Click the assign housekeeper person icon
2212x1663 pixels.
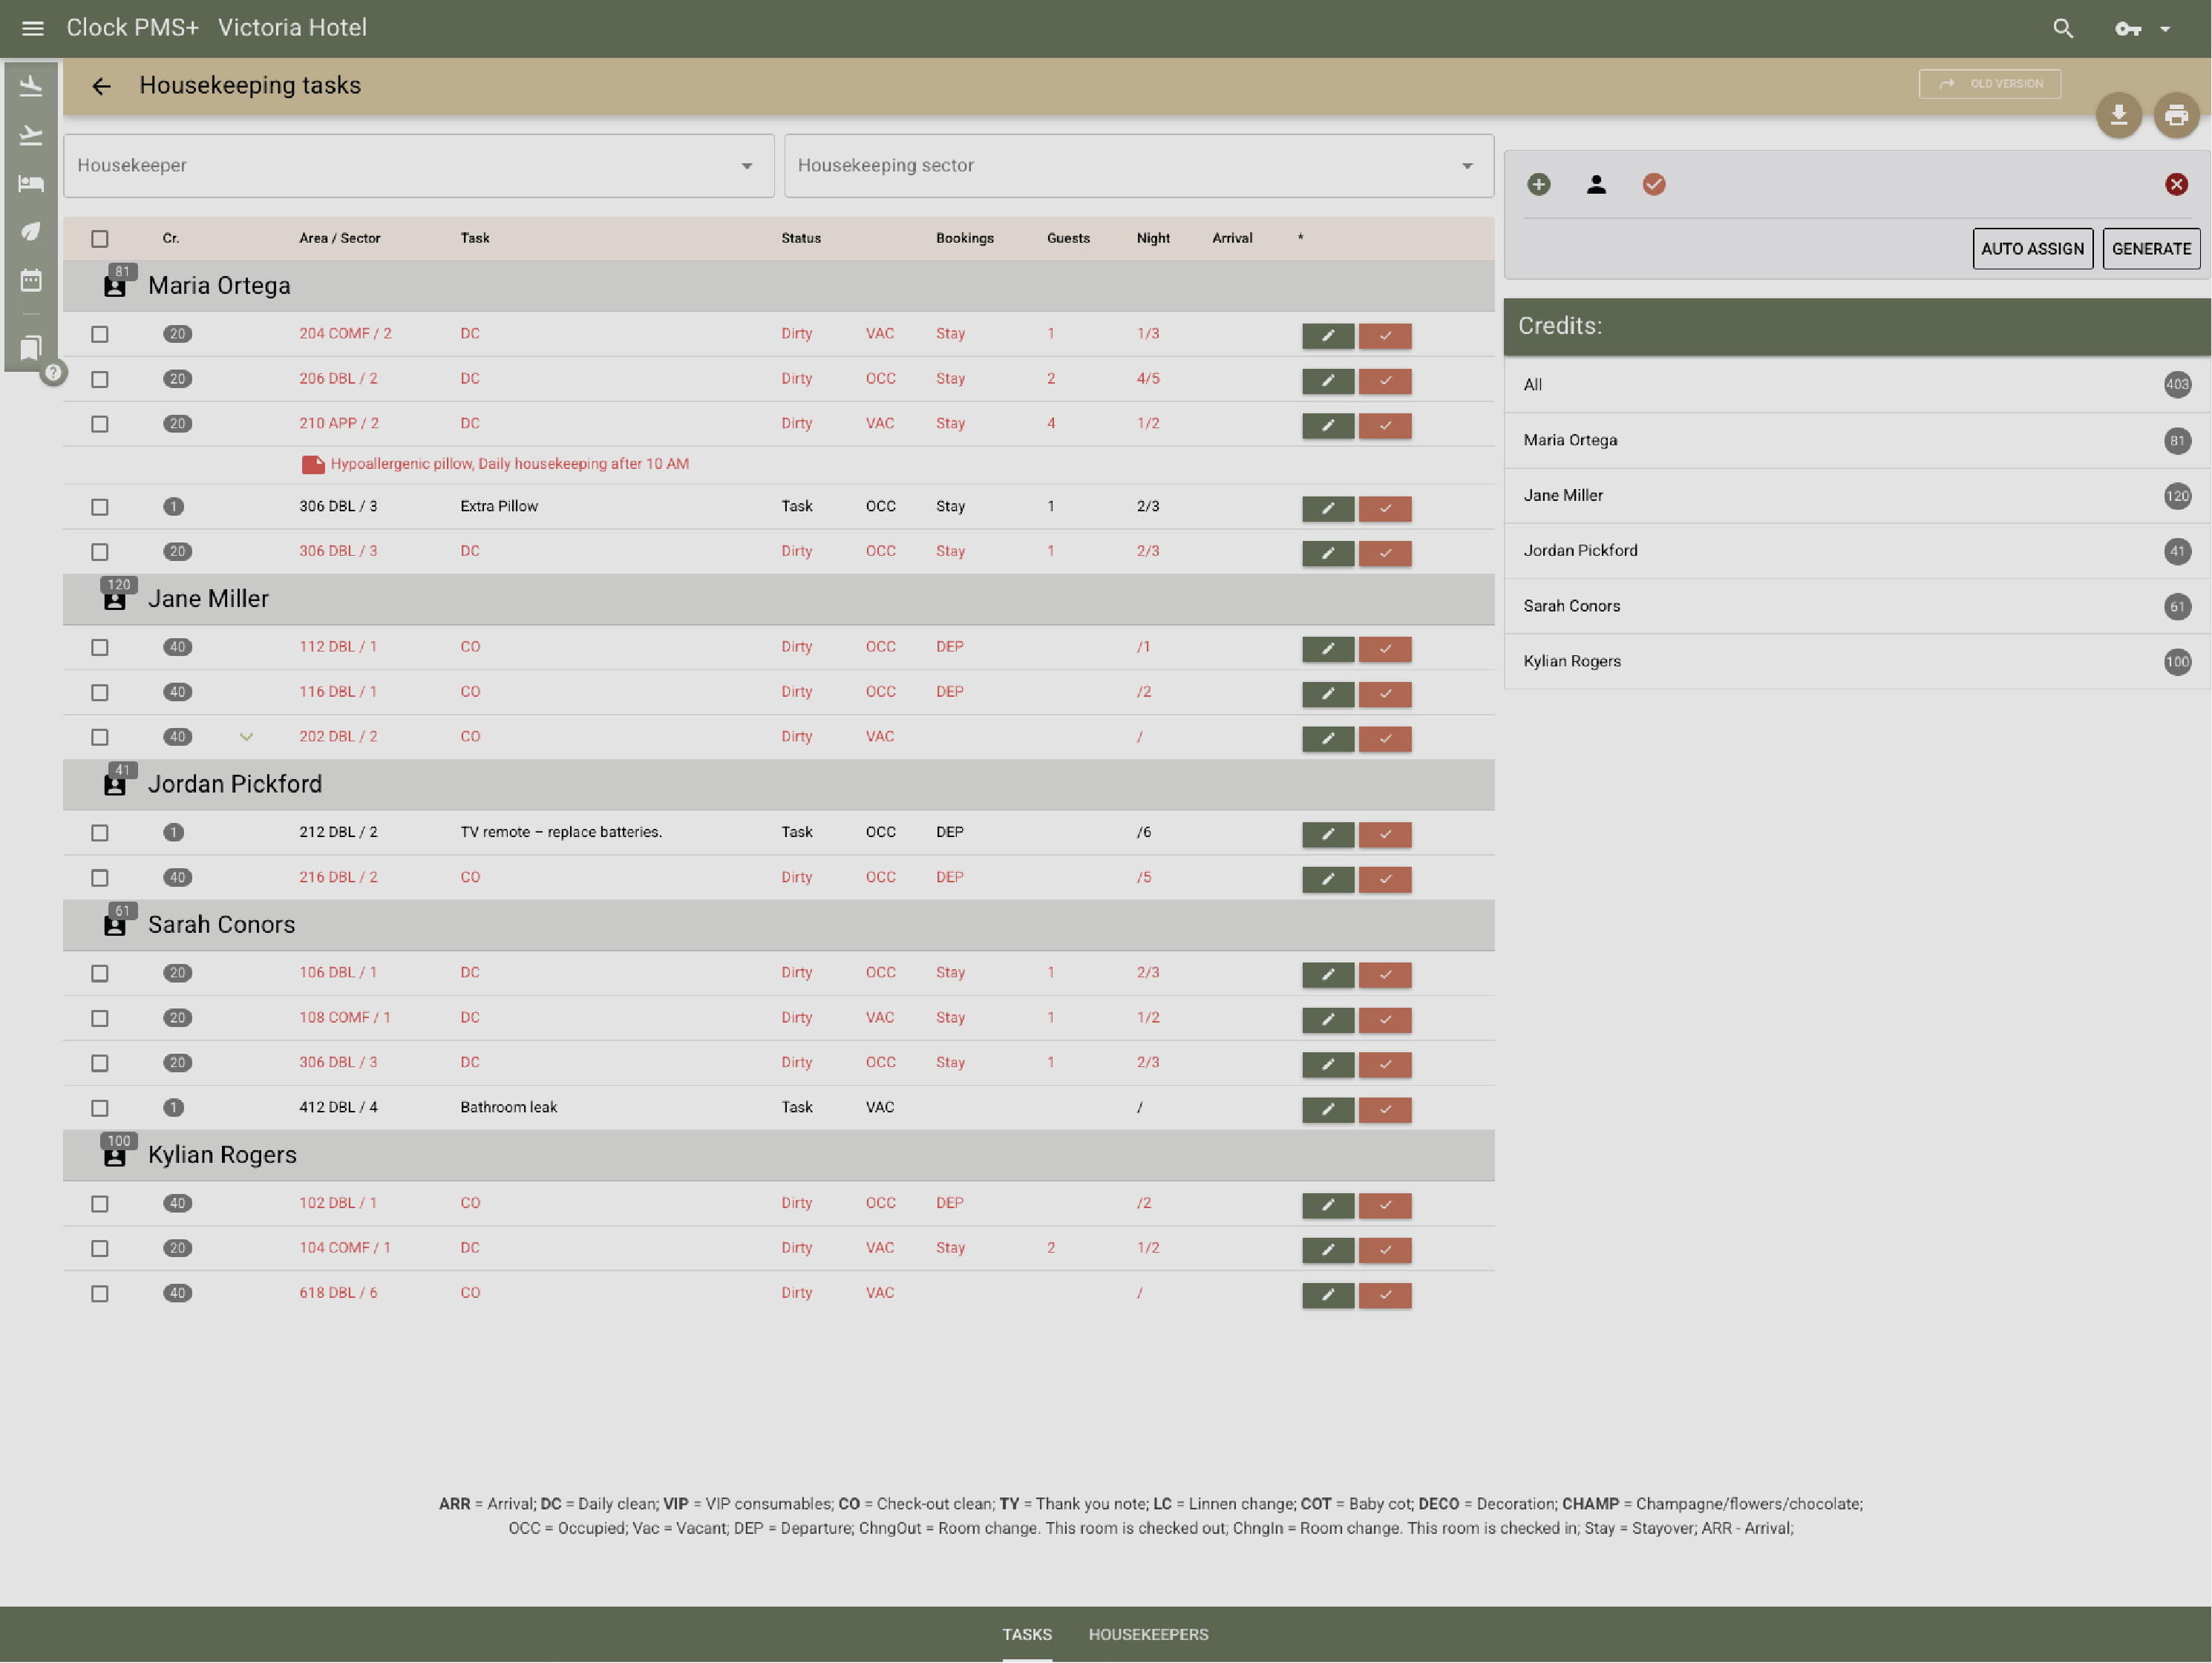1596,184
